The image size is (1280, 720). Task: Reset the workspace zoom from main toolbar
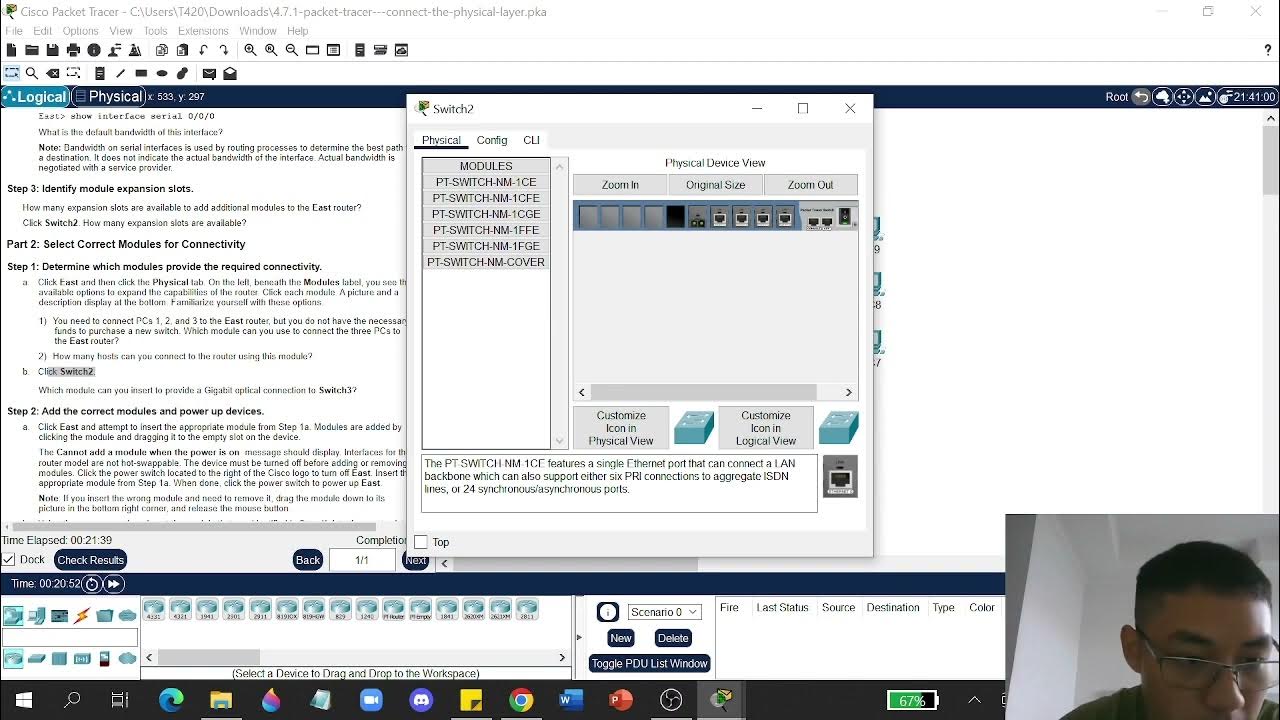[271, 50]
